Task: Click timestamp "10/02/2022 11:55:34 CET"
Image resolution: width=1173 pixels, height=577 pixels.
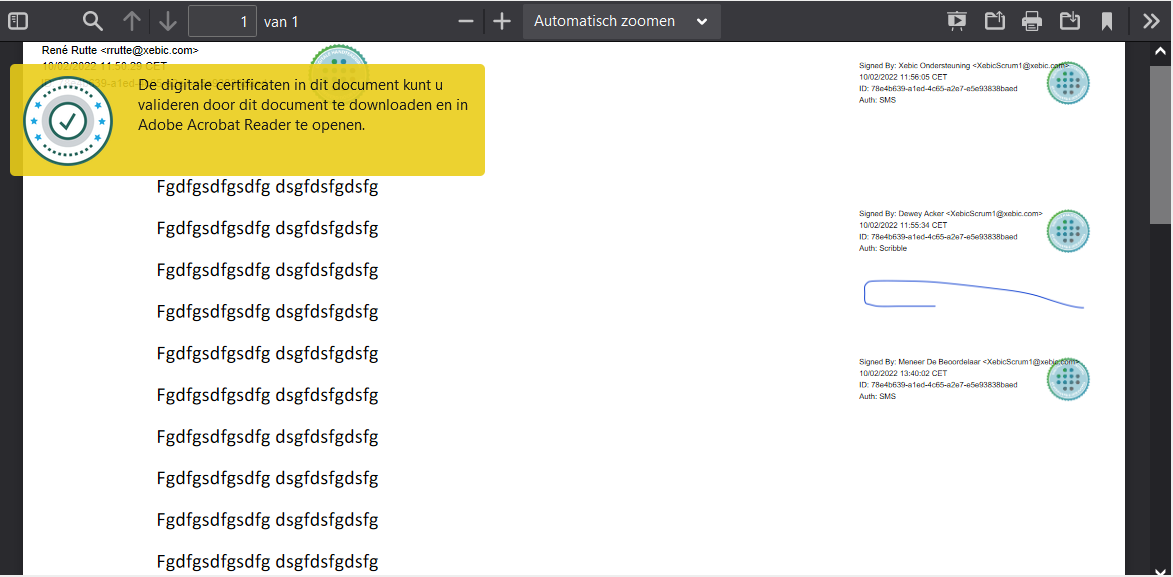Action: (x=903, y=225)
